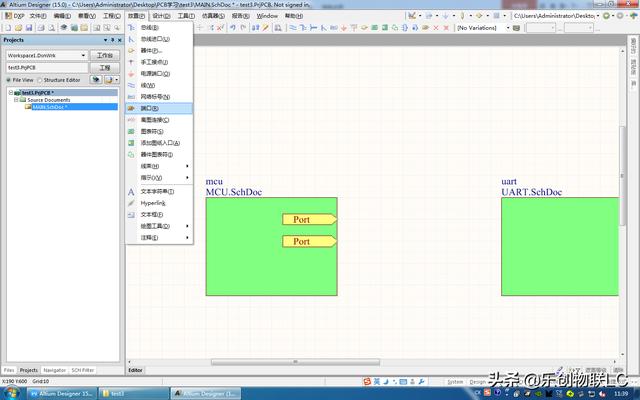Open the 文件(F) menu
The image size is (640, 400).
38,16
